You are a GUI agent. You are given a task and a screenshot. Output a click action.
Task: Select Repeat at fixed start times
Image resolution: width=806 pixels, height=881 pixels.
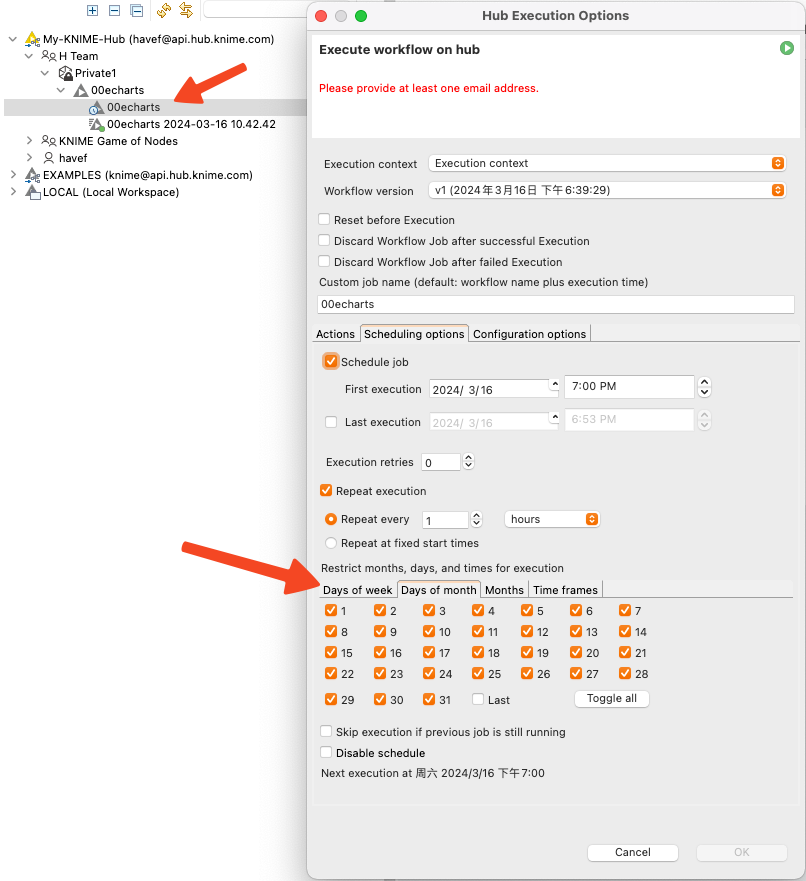tap(331, 543)
